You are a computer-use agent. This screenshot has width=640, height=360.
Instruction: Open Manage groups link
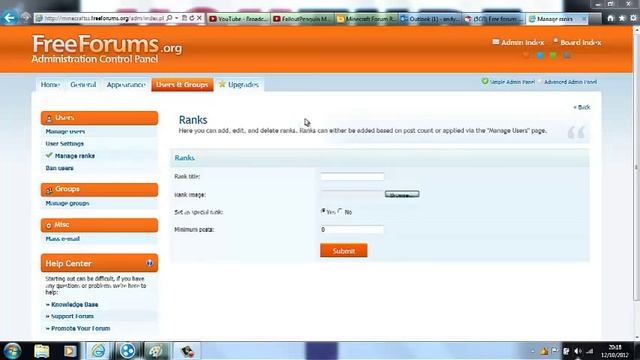(67, 203)
